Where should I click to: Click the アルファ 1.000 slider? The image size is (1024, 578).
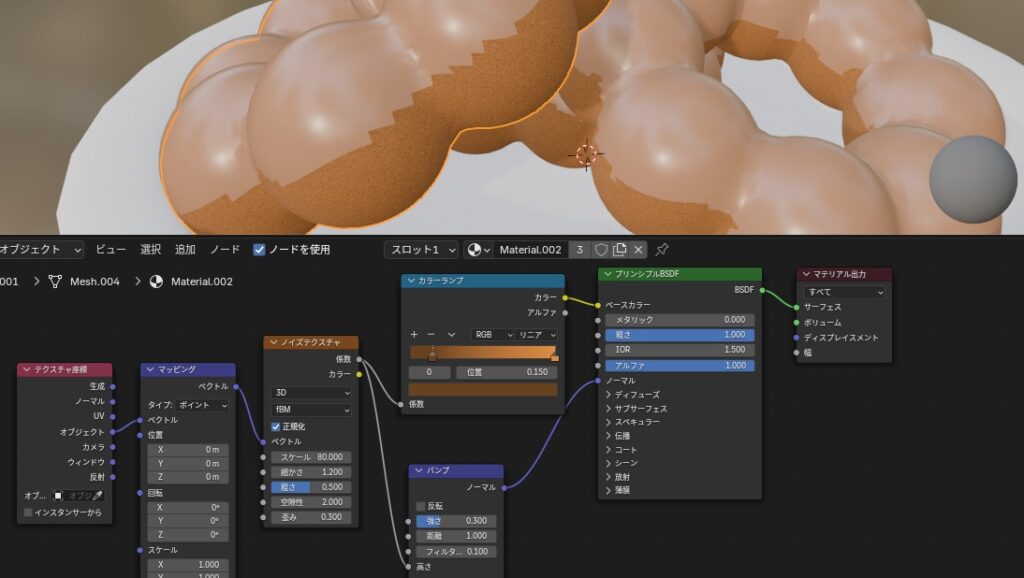tap(680, 366)
